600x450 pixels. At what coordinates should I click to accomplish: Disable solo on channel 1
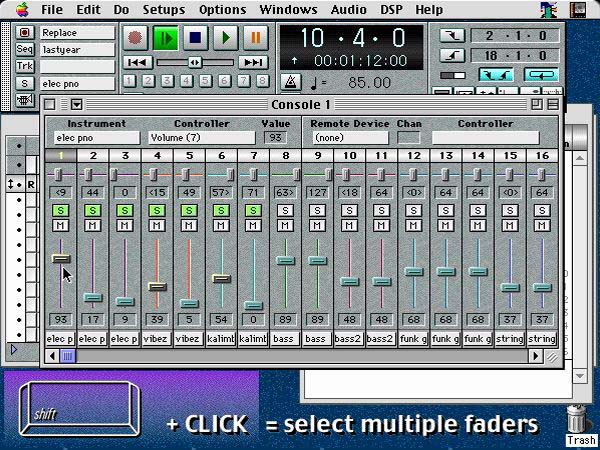pyautogui.click(x=61, y=210)
